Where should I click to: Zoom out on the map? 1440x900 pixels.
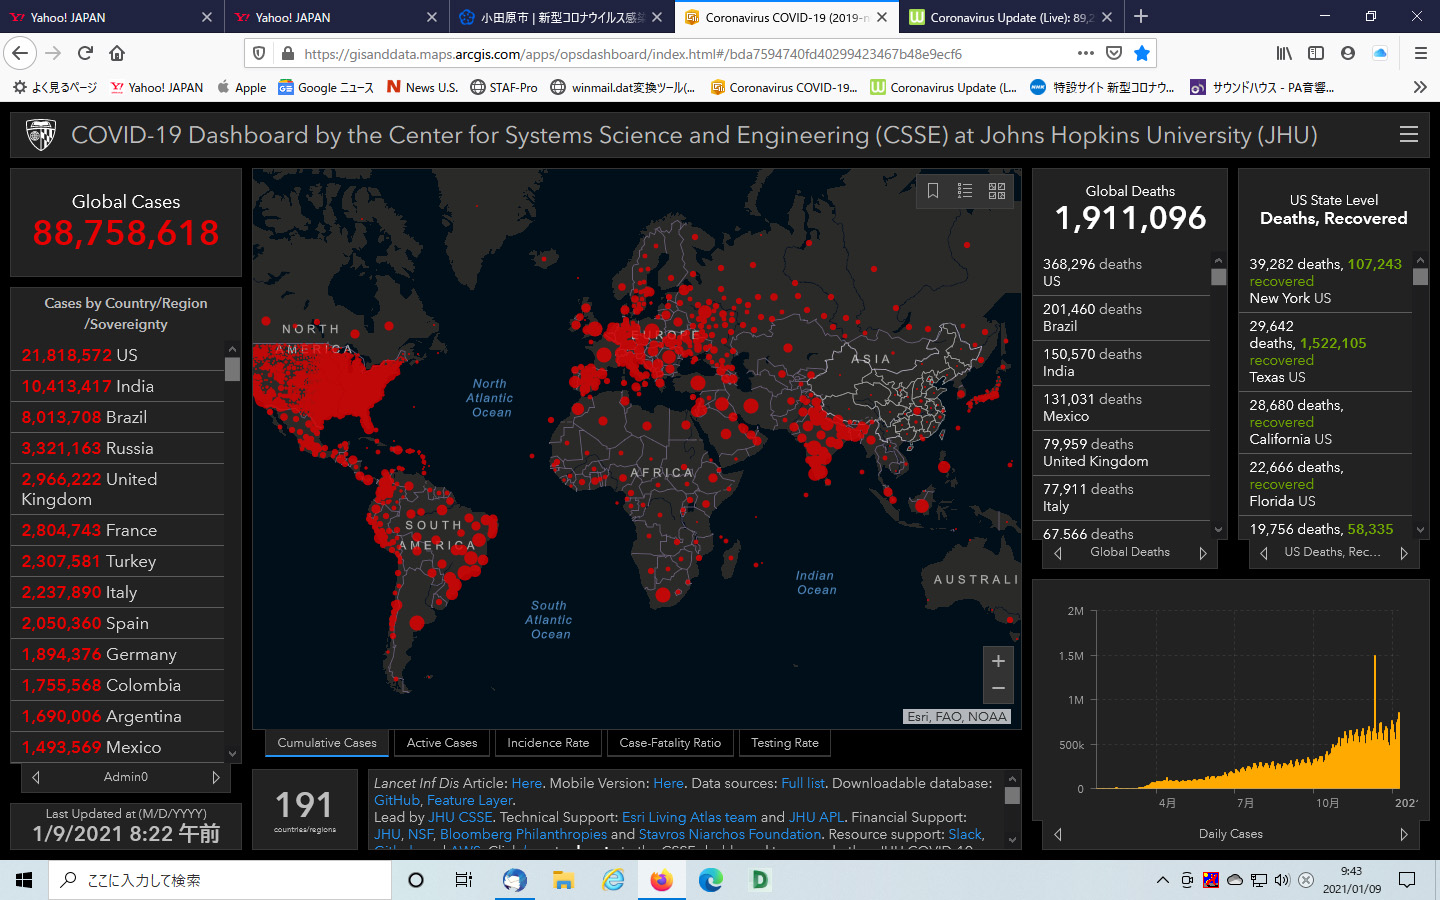point(998,688)
